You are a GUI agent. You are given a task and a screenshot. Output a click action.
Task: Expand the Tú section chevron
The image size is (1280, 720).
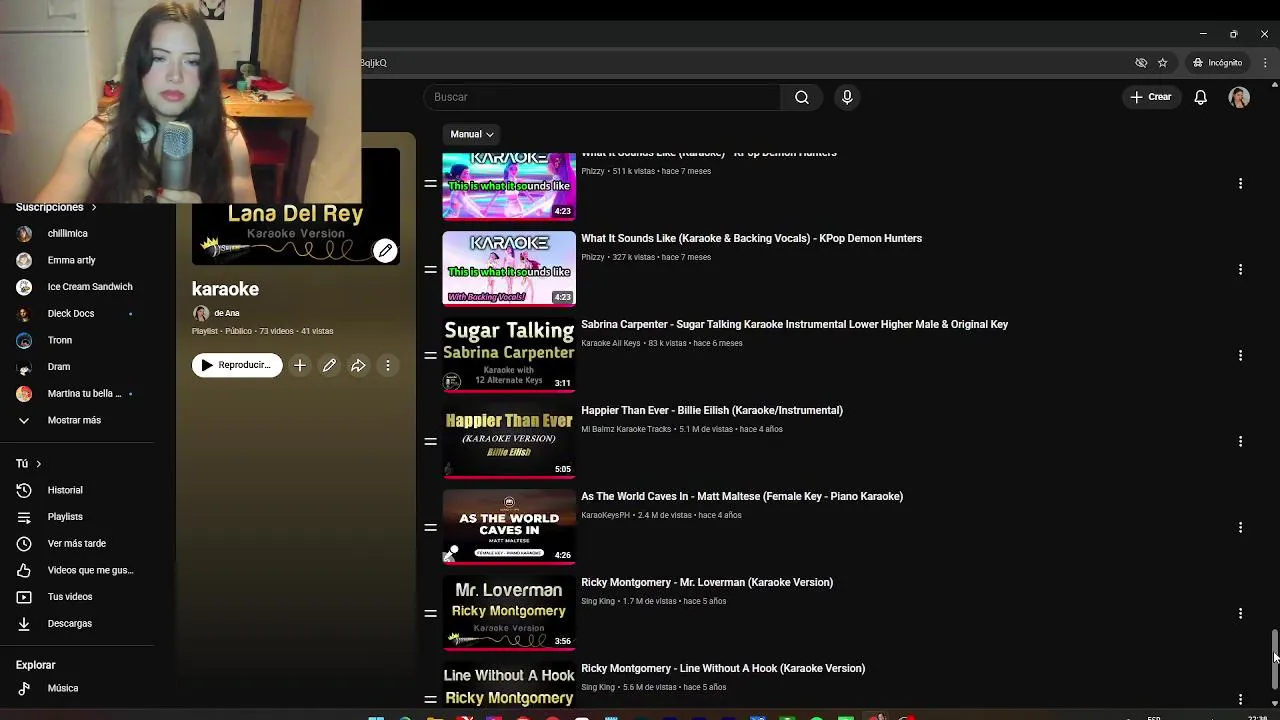(38, 464)
